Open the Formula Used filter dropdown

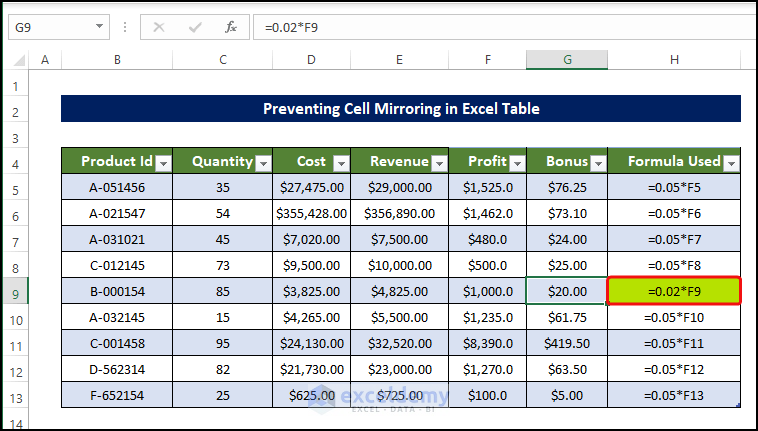[731, 162]
